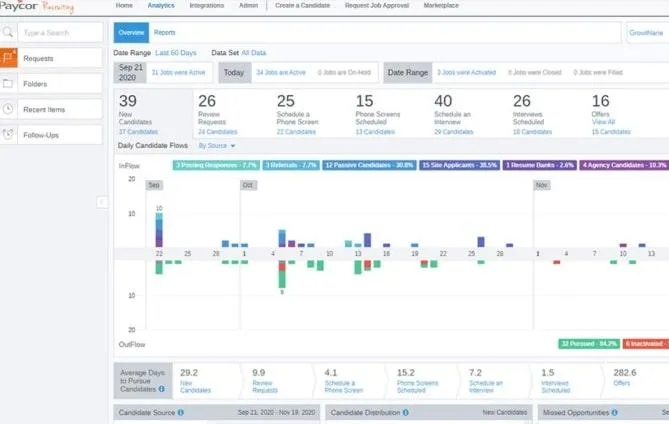
Task: Click info icon next to Candidate Source
Action: [x=181, y=412]
